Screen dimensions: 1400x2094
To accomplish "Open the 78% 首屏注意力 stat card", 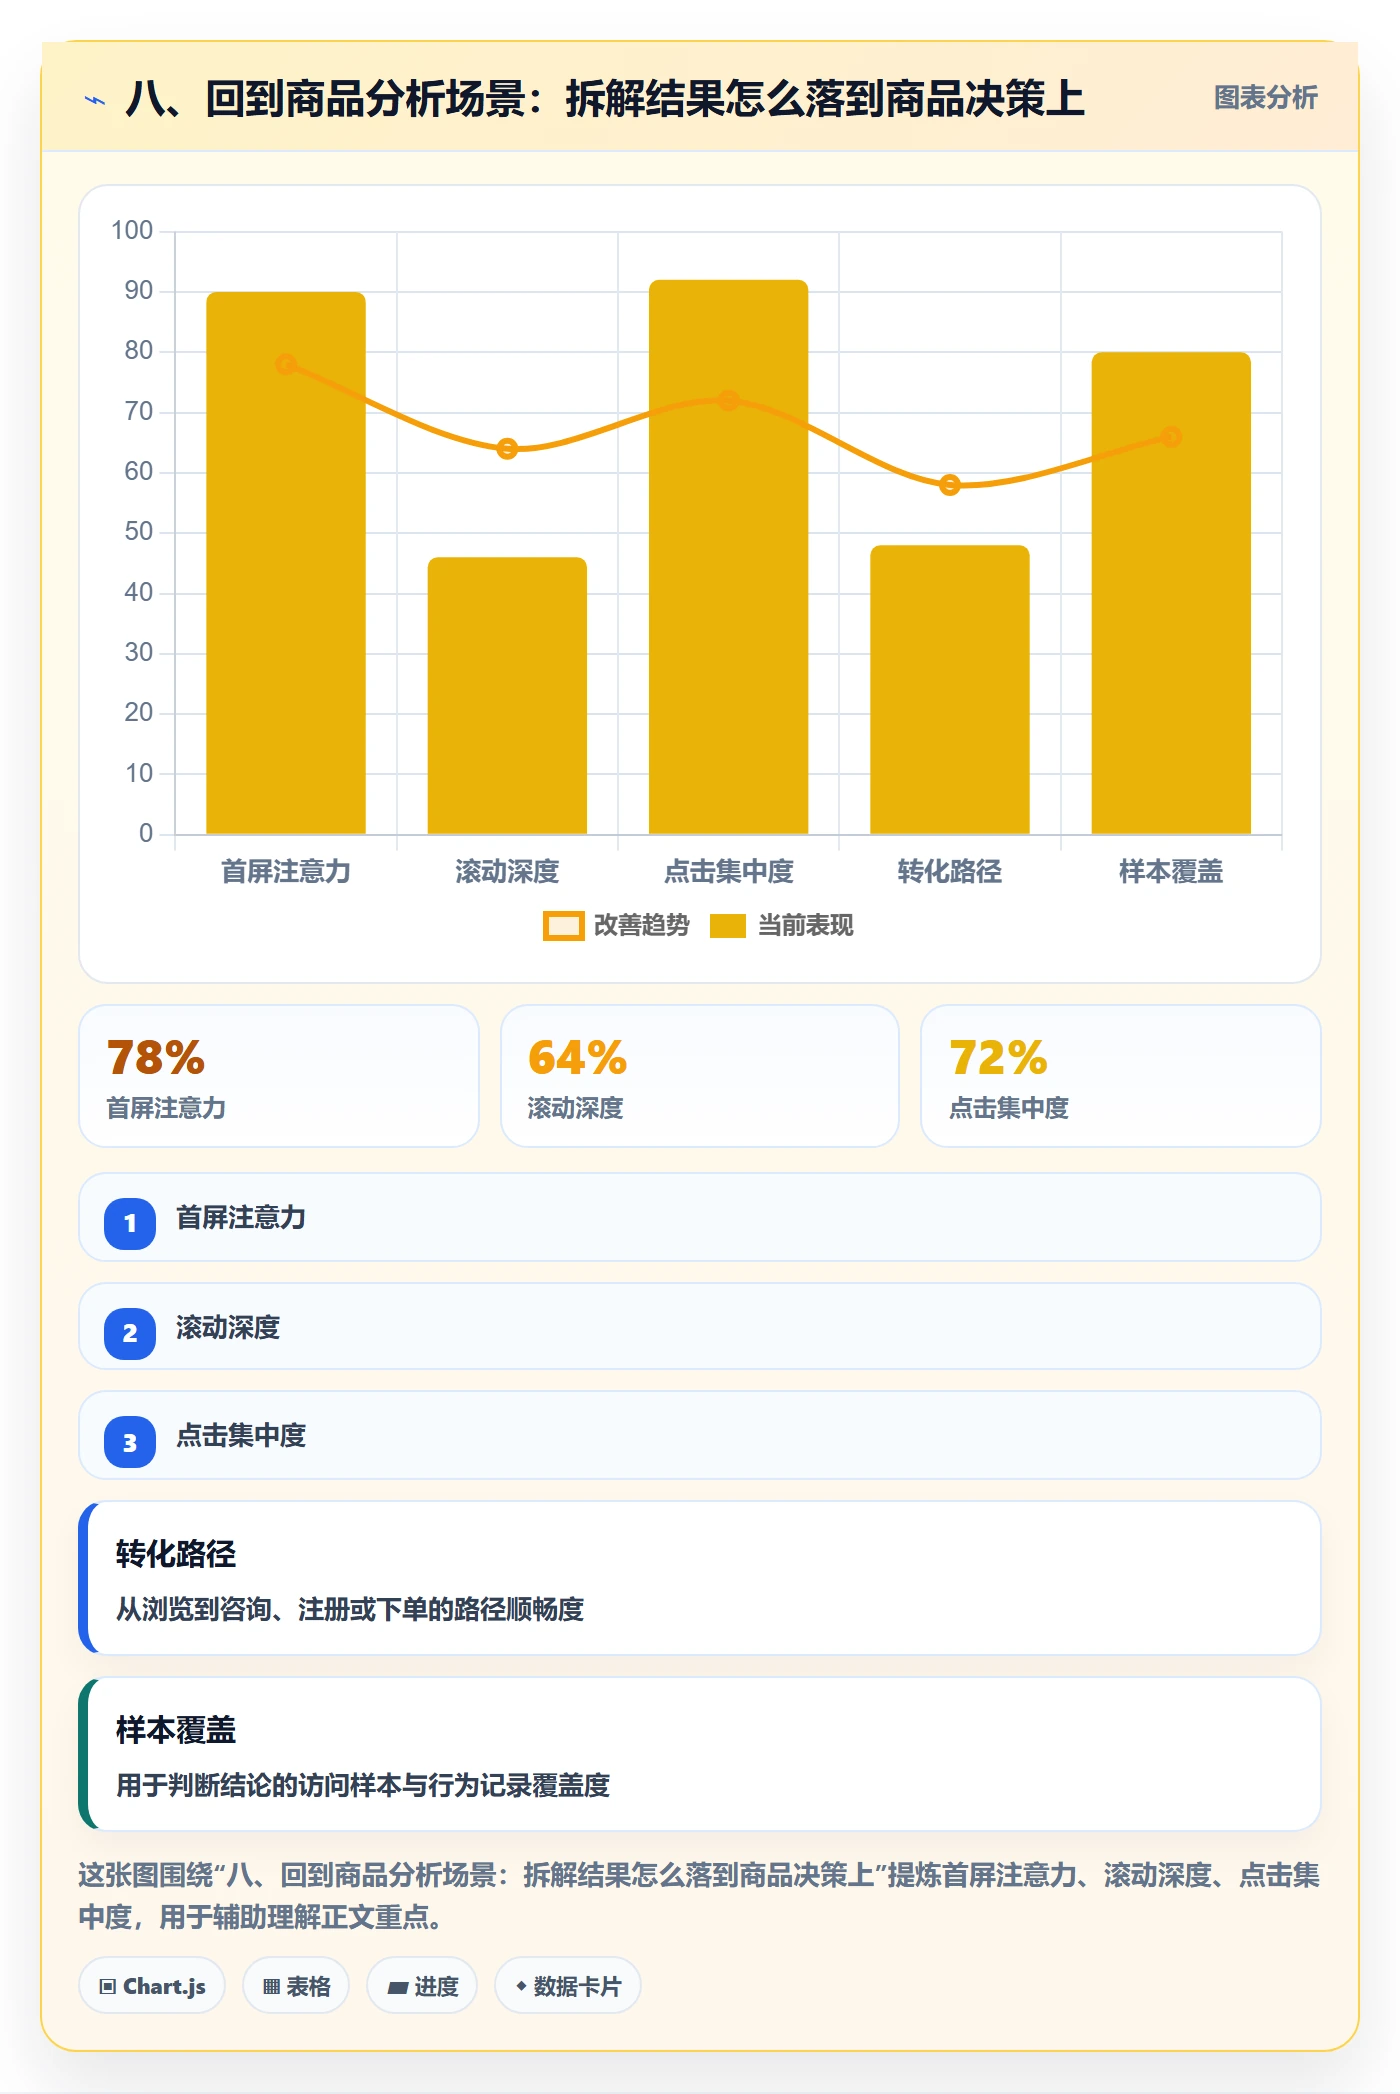I will click(279, 1076).
